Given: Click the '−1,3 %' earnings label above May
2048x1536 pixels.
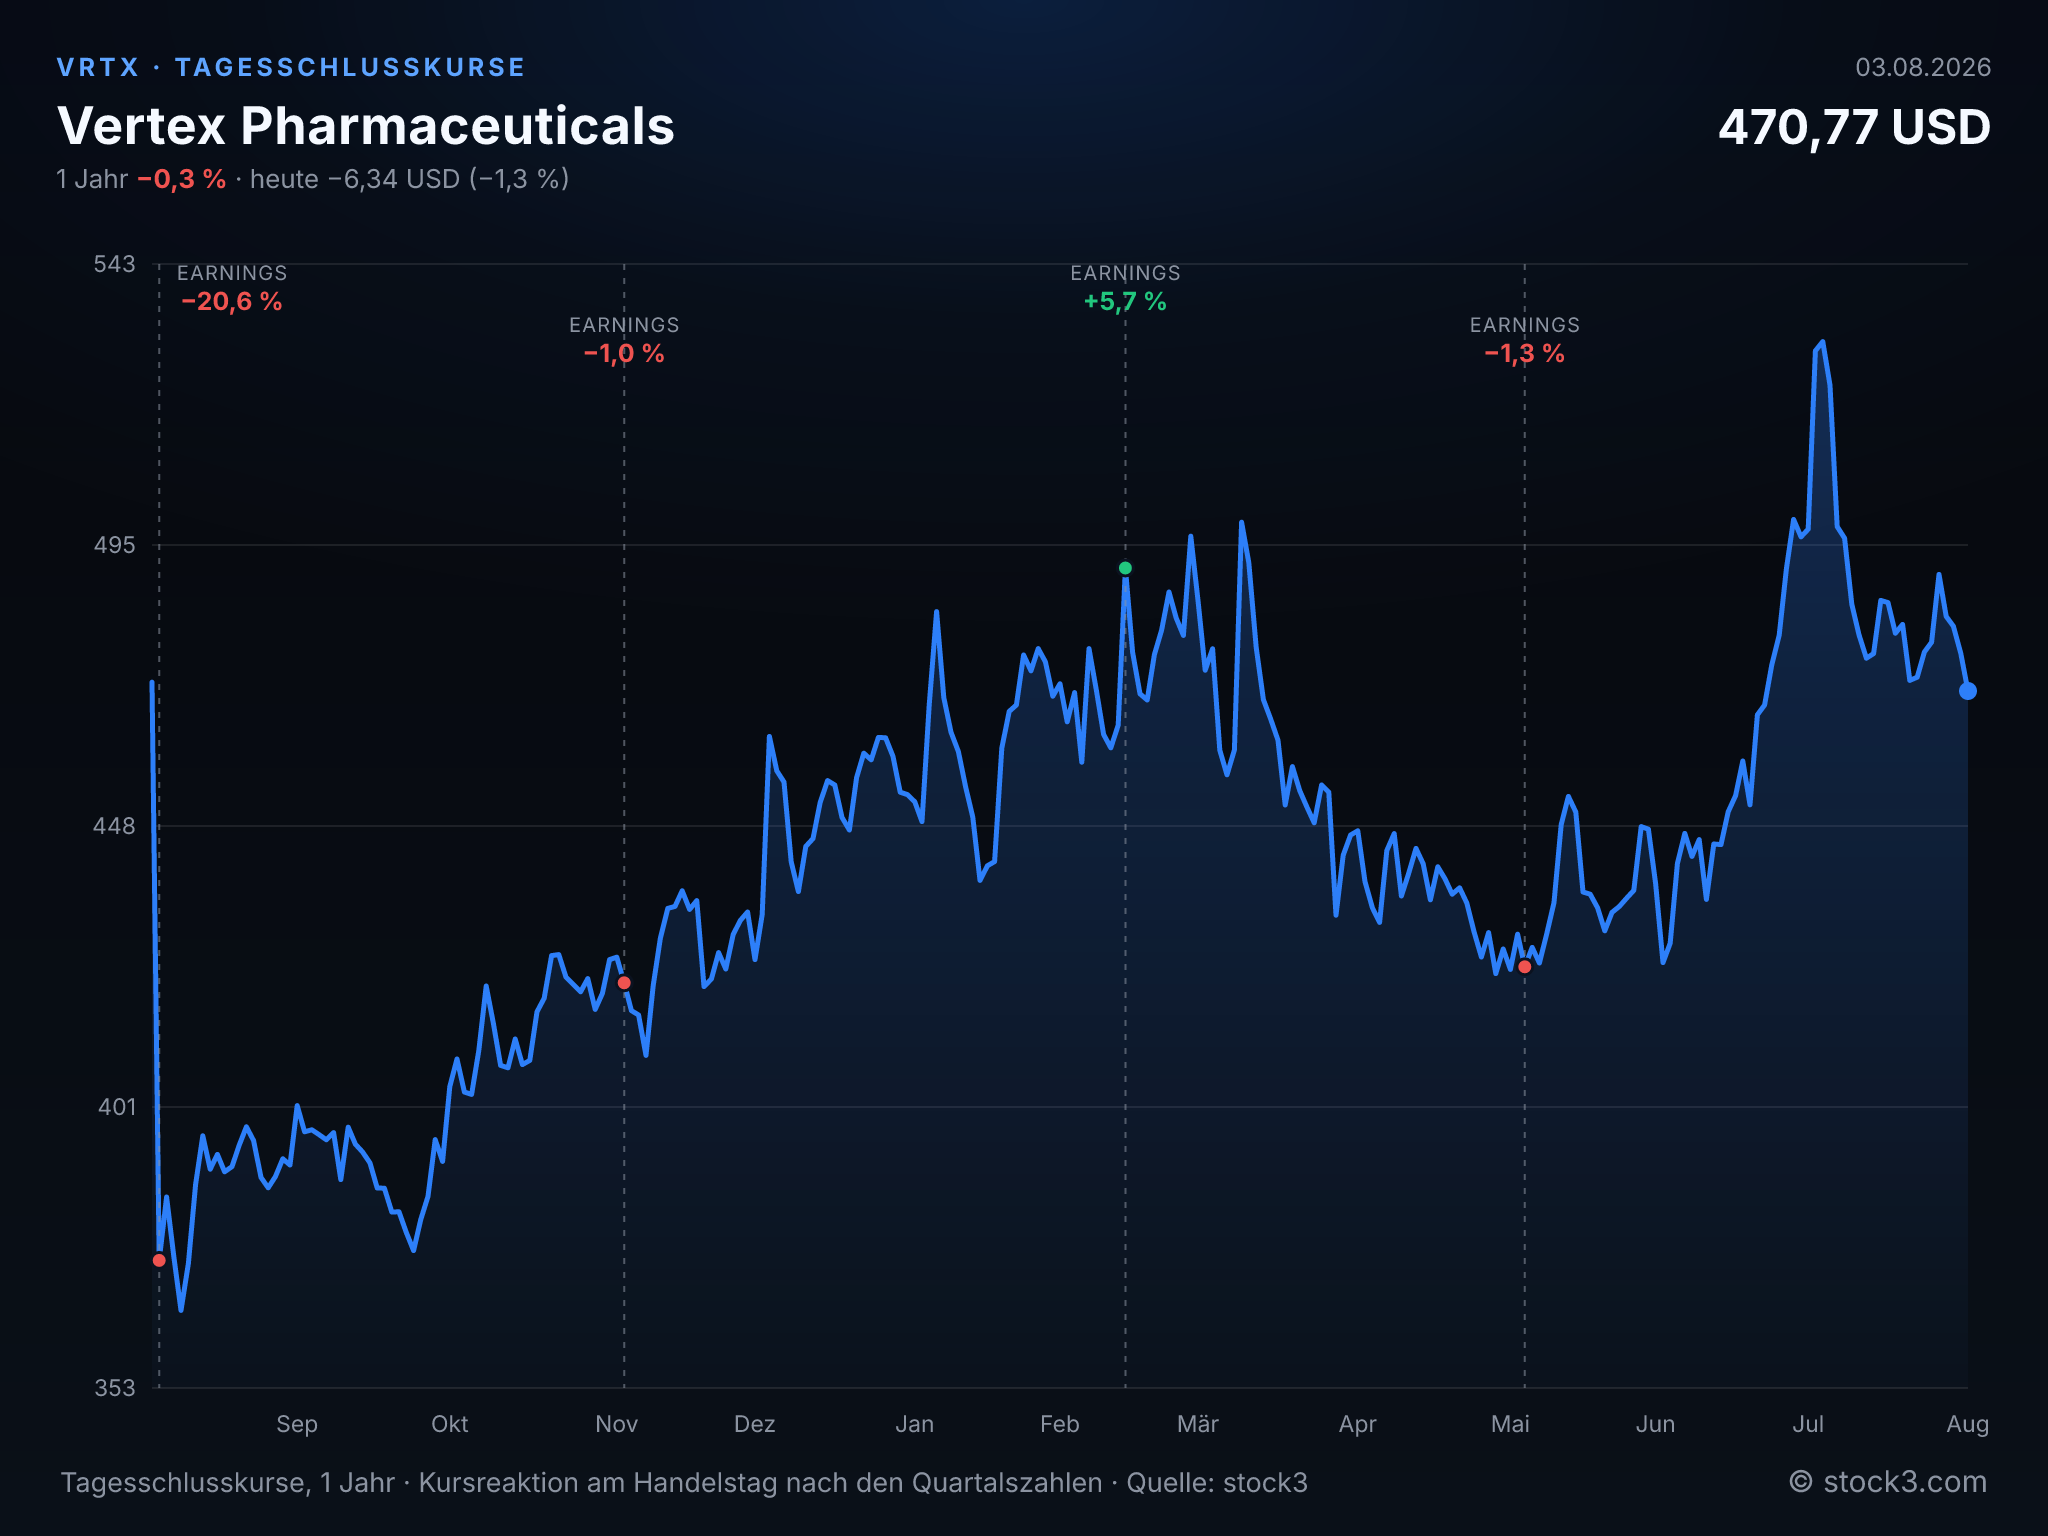Looking at the screenshot, I should 1524,353.
